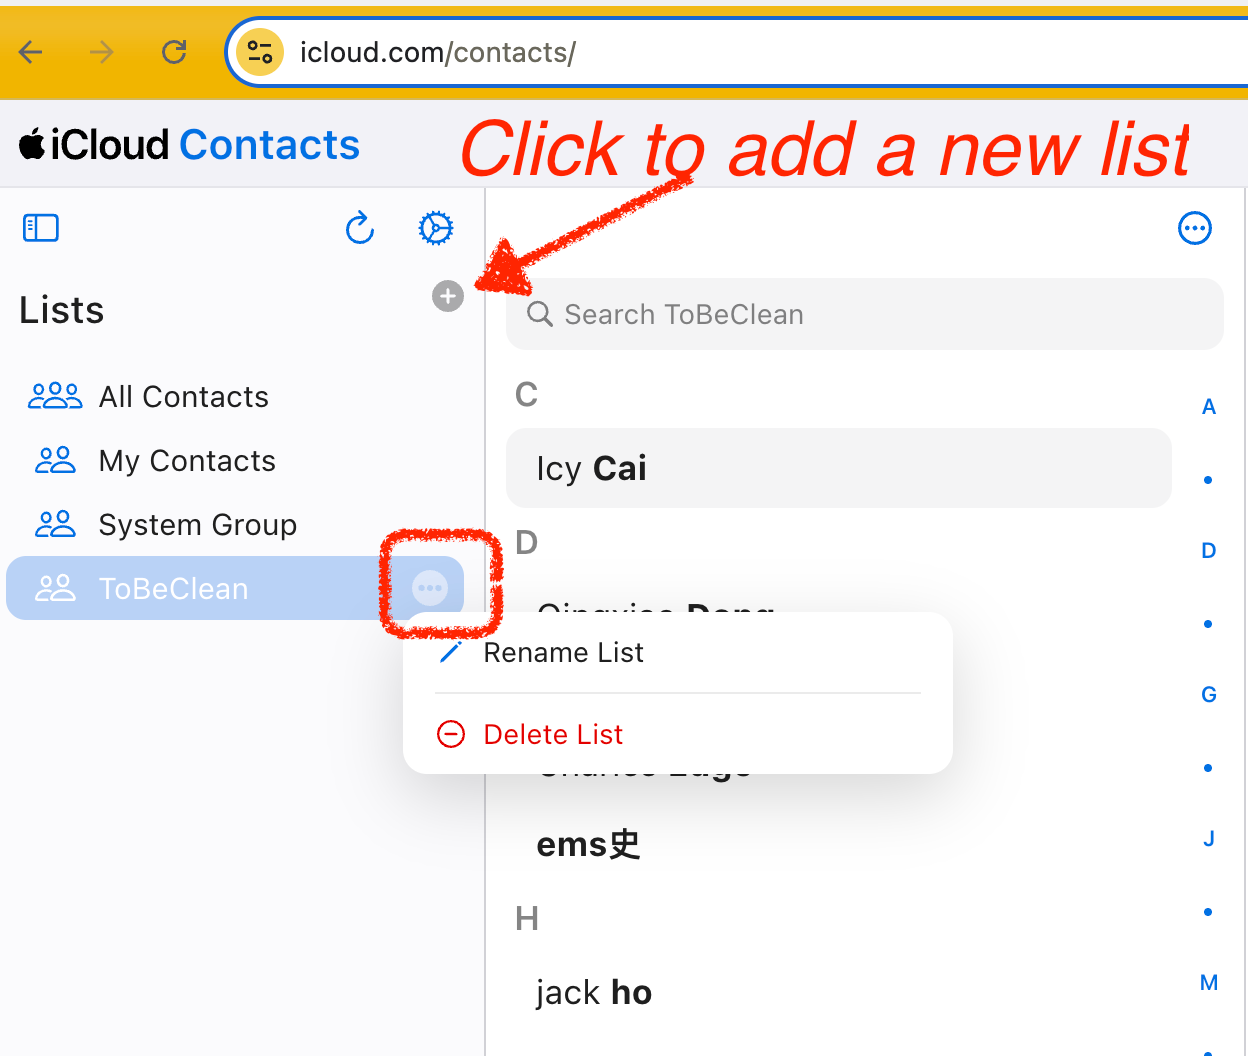Open ToBeClean list options ellipsis
1248x1056 pixels.
(430, 588)
